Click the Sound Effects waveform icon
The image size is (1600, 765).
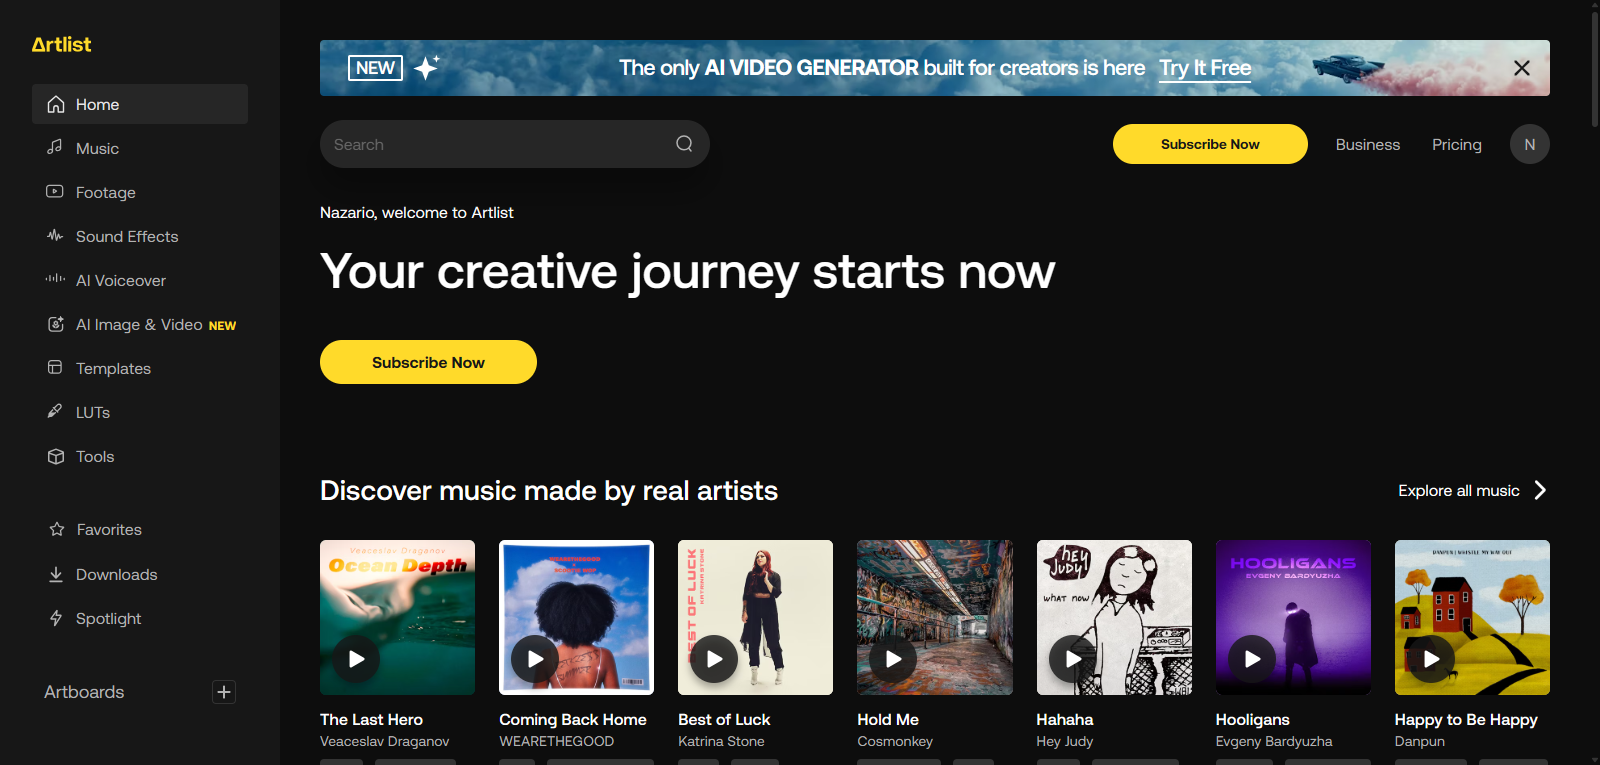(55, 235)
